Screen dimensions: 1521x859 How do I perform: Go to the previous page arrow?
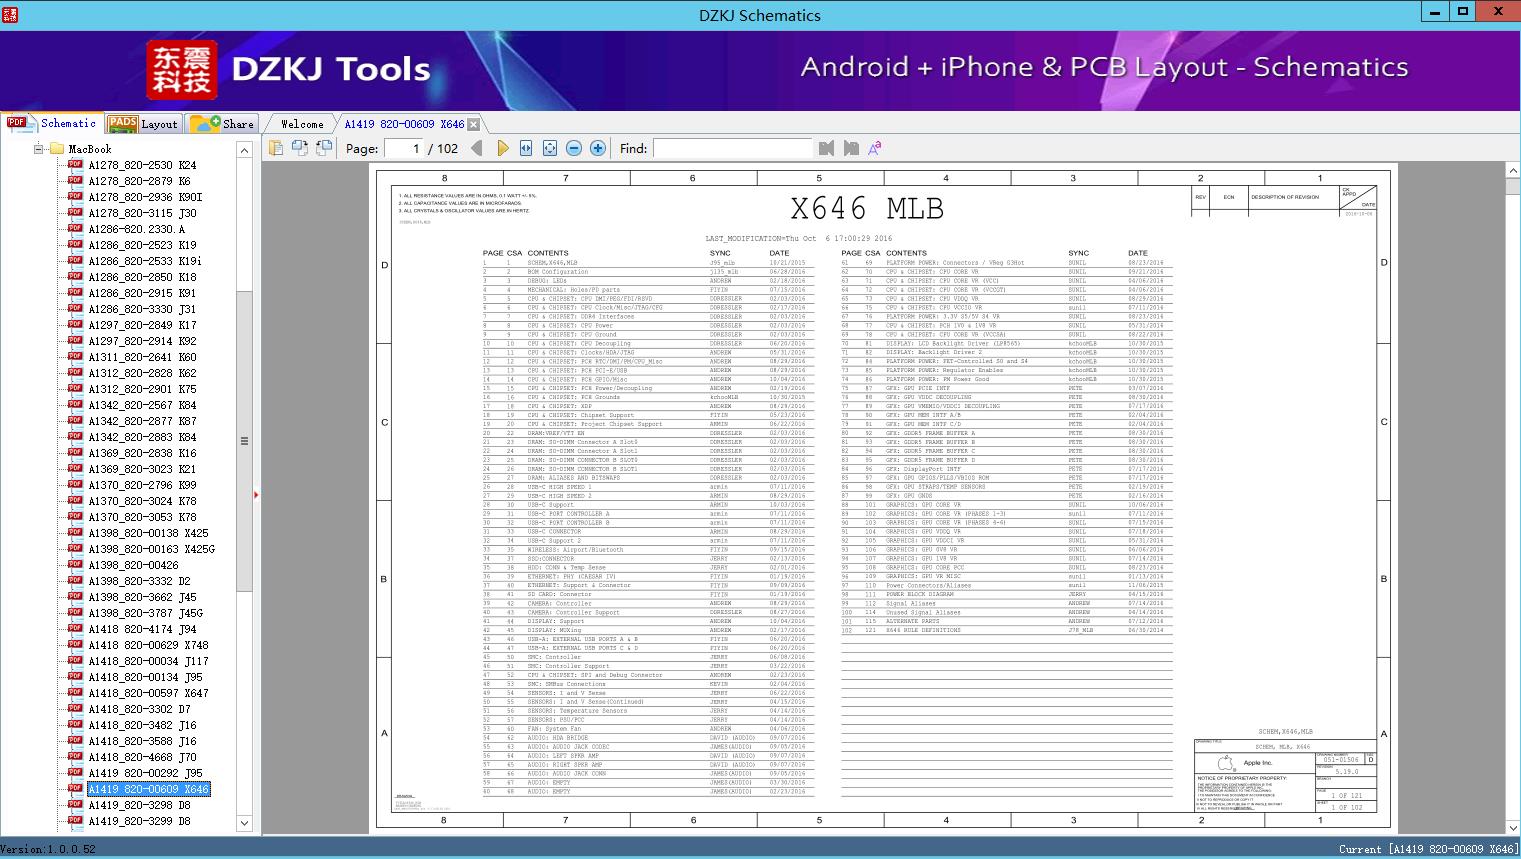click(x=477, y=148)
